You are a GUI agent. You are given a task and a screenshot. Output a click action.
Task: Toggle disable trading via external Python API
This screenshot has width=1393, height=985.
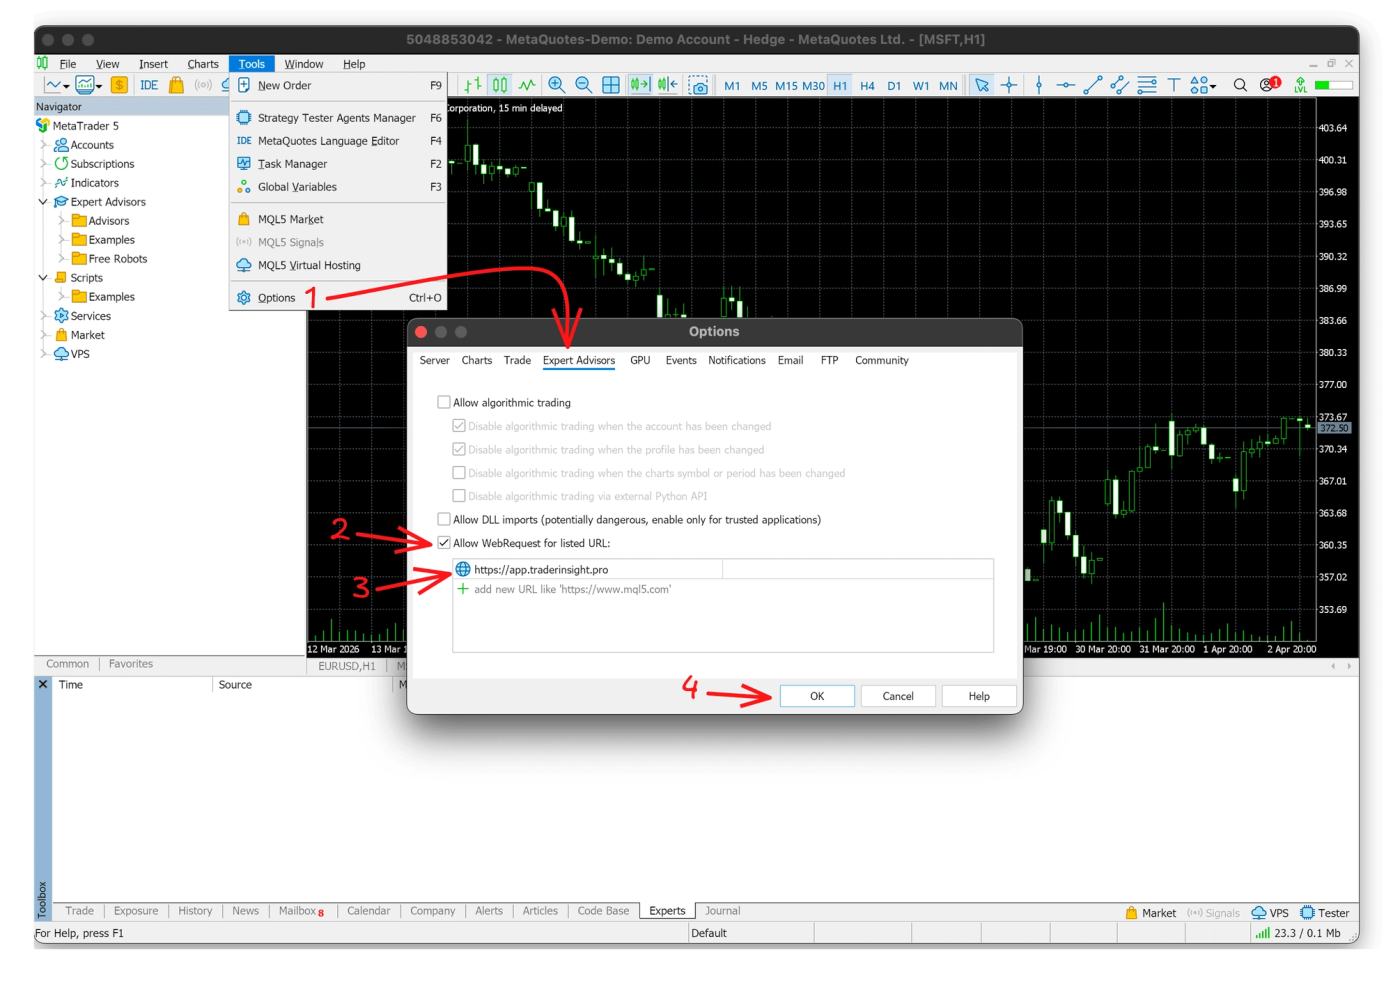click(459, 496)
